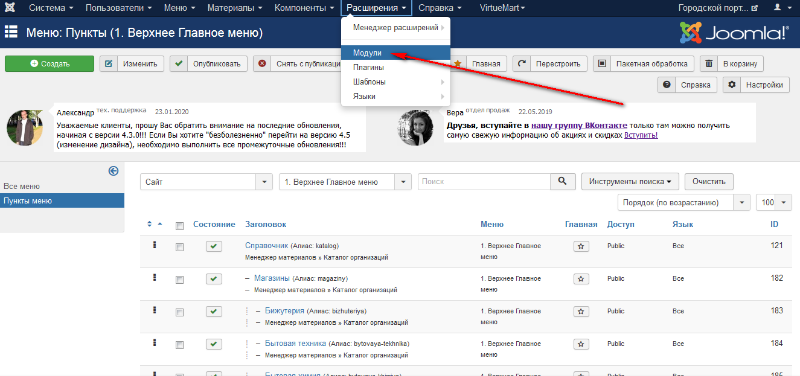Set Магазины as home with star icon
The width and height of the screenshot is (800, 376).
point(581,279)
